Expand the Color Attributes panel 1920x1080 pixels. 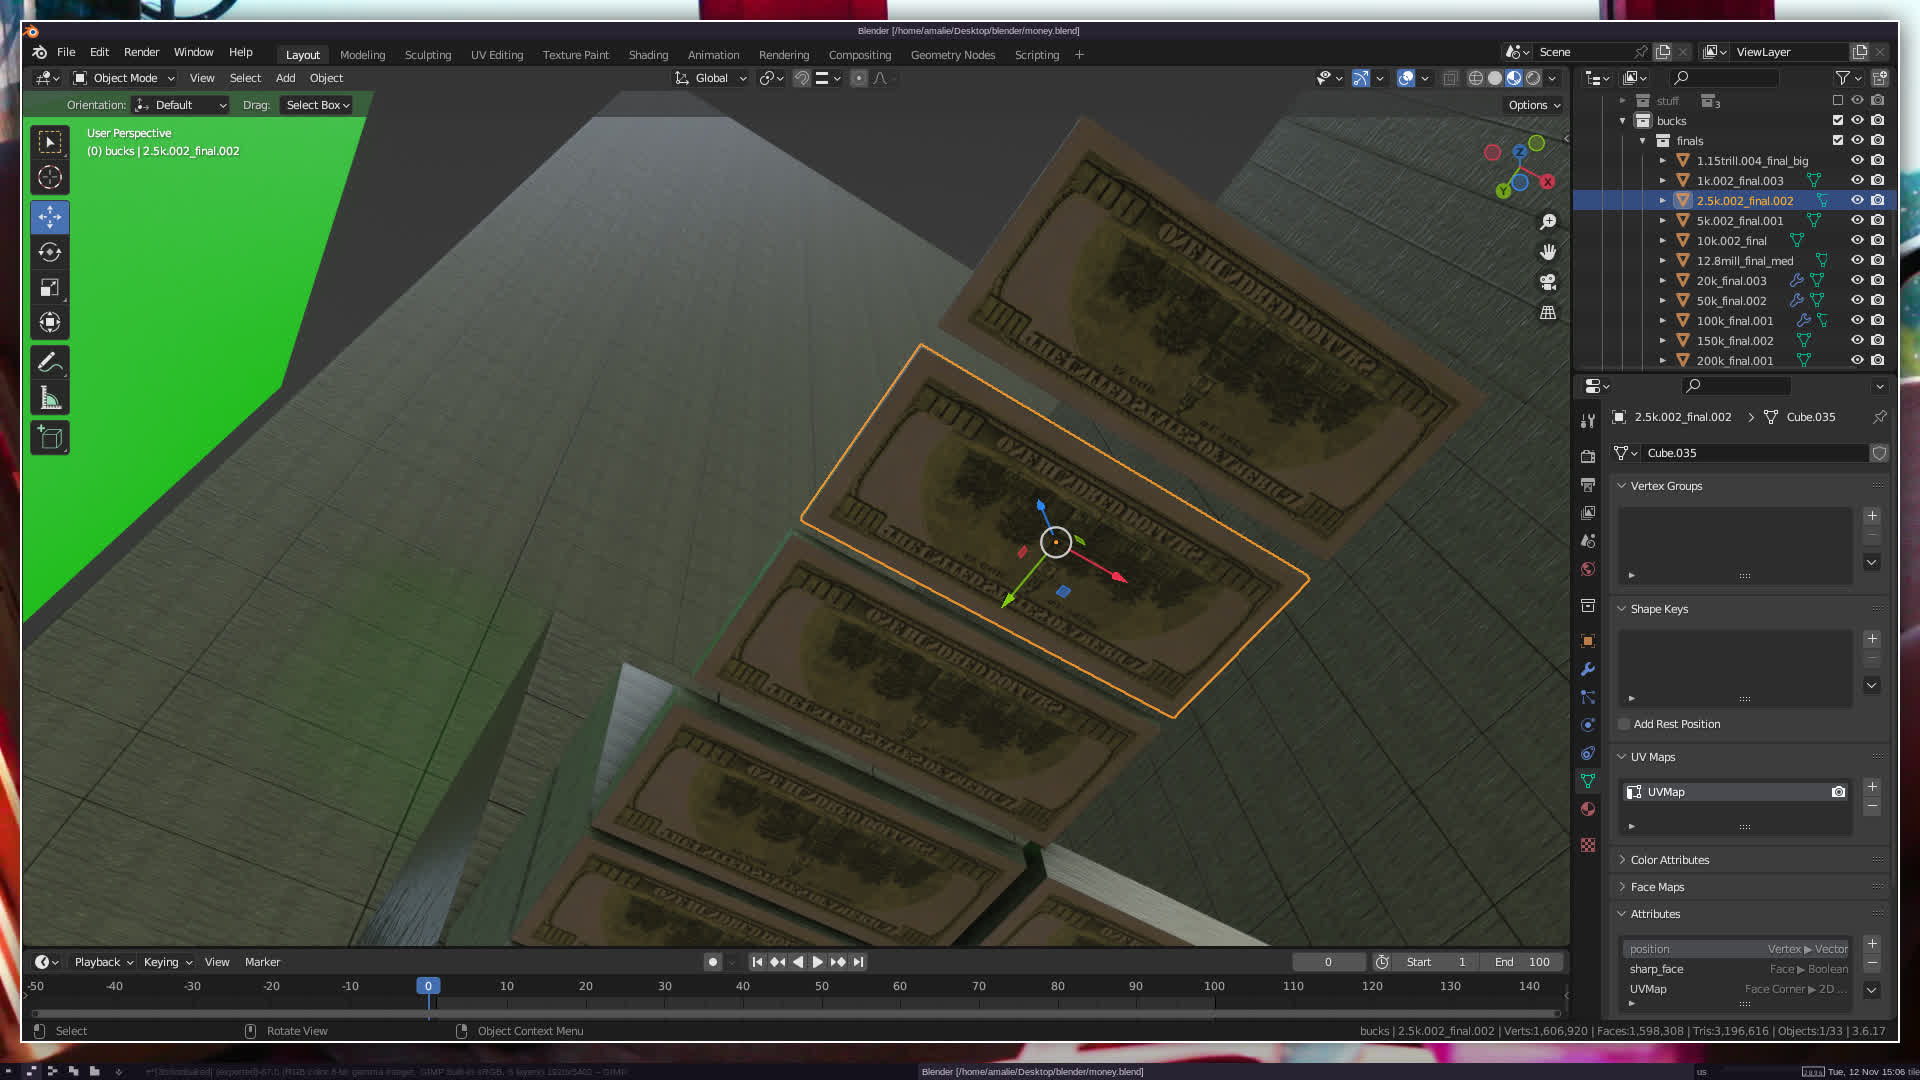click(x=1669, y=860)
